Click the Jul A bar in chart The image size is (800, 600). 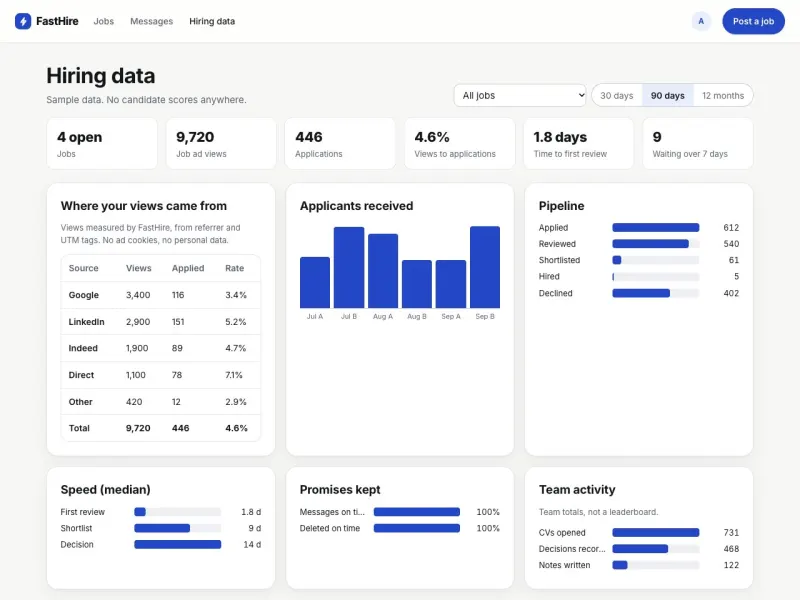pyautogui.click(x=315, y=283)
